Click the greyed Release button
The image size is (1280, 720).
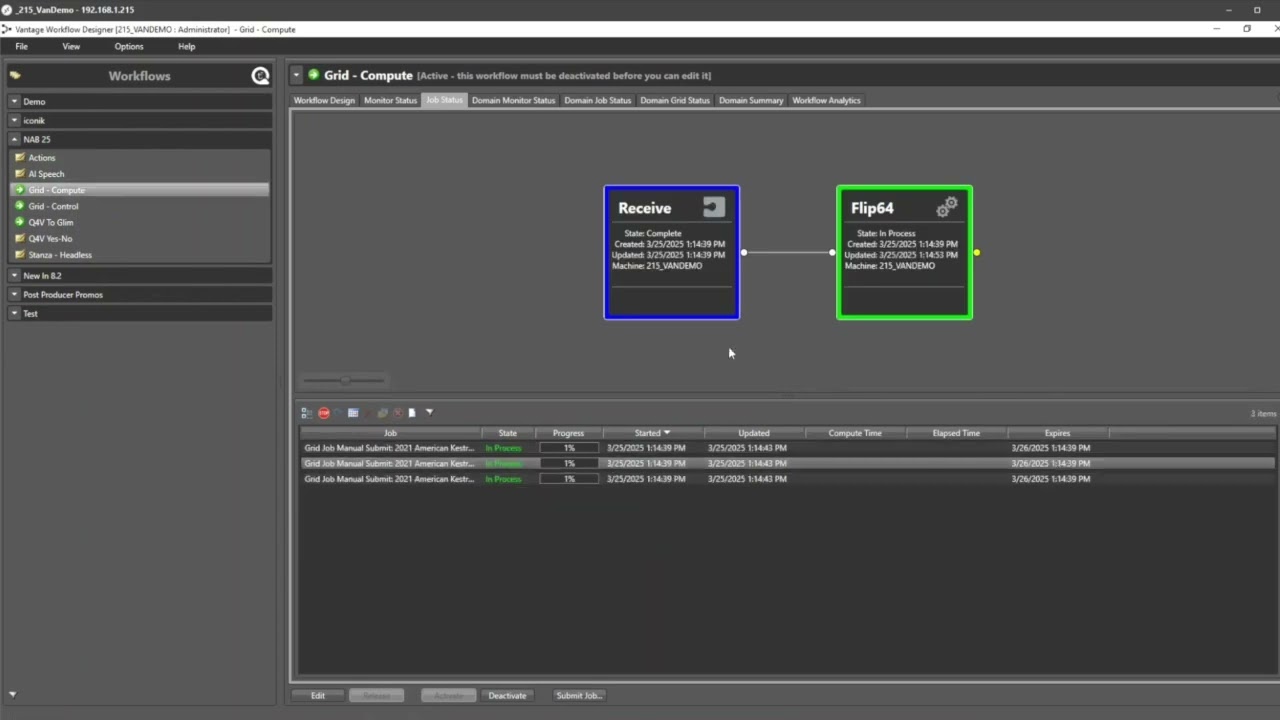click(x=376, y=695)
